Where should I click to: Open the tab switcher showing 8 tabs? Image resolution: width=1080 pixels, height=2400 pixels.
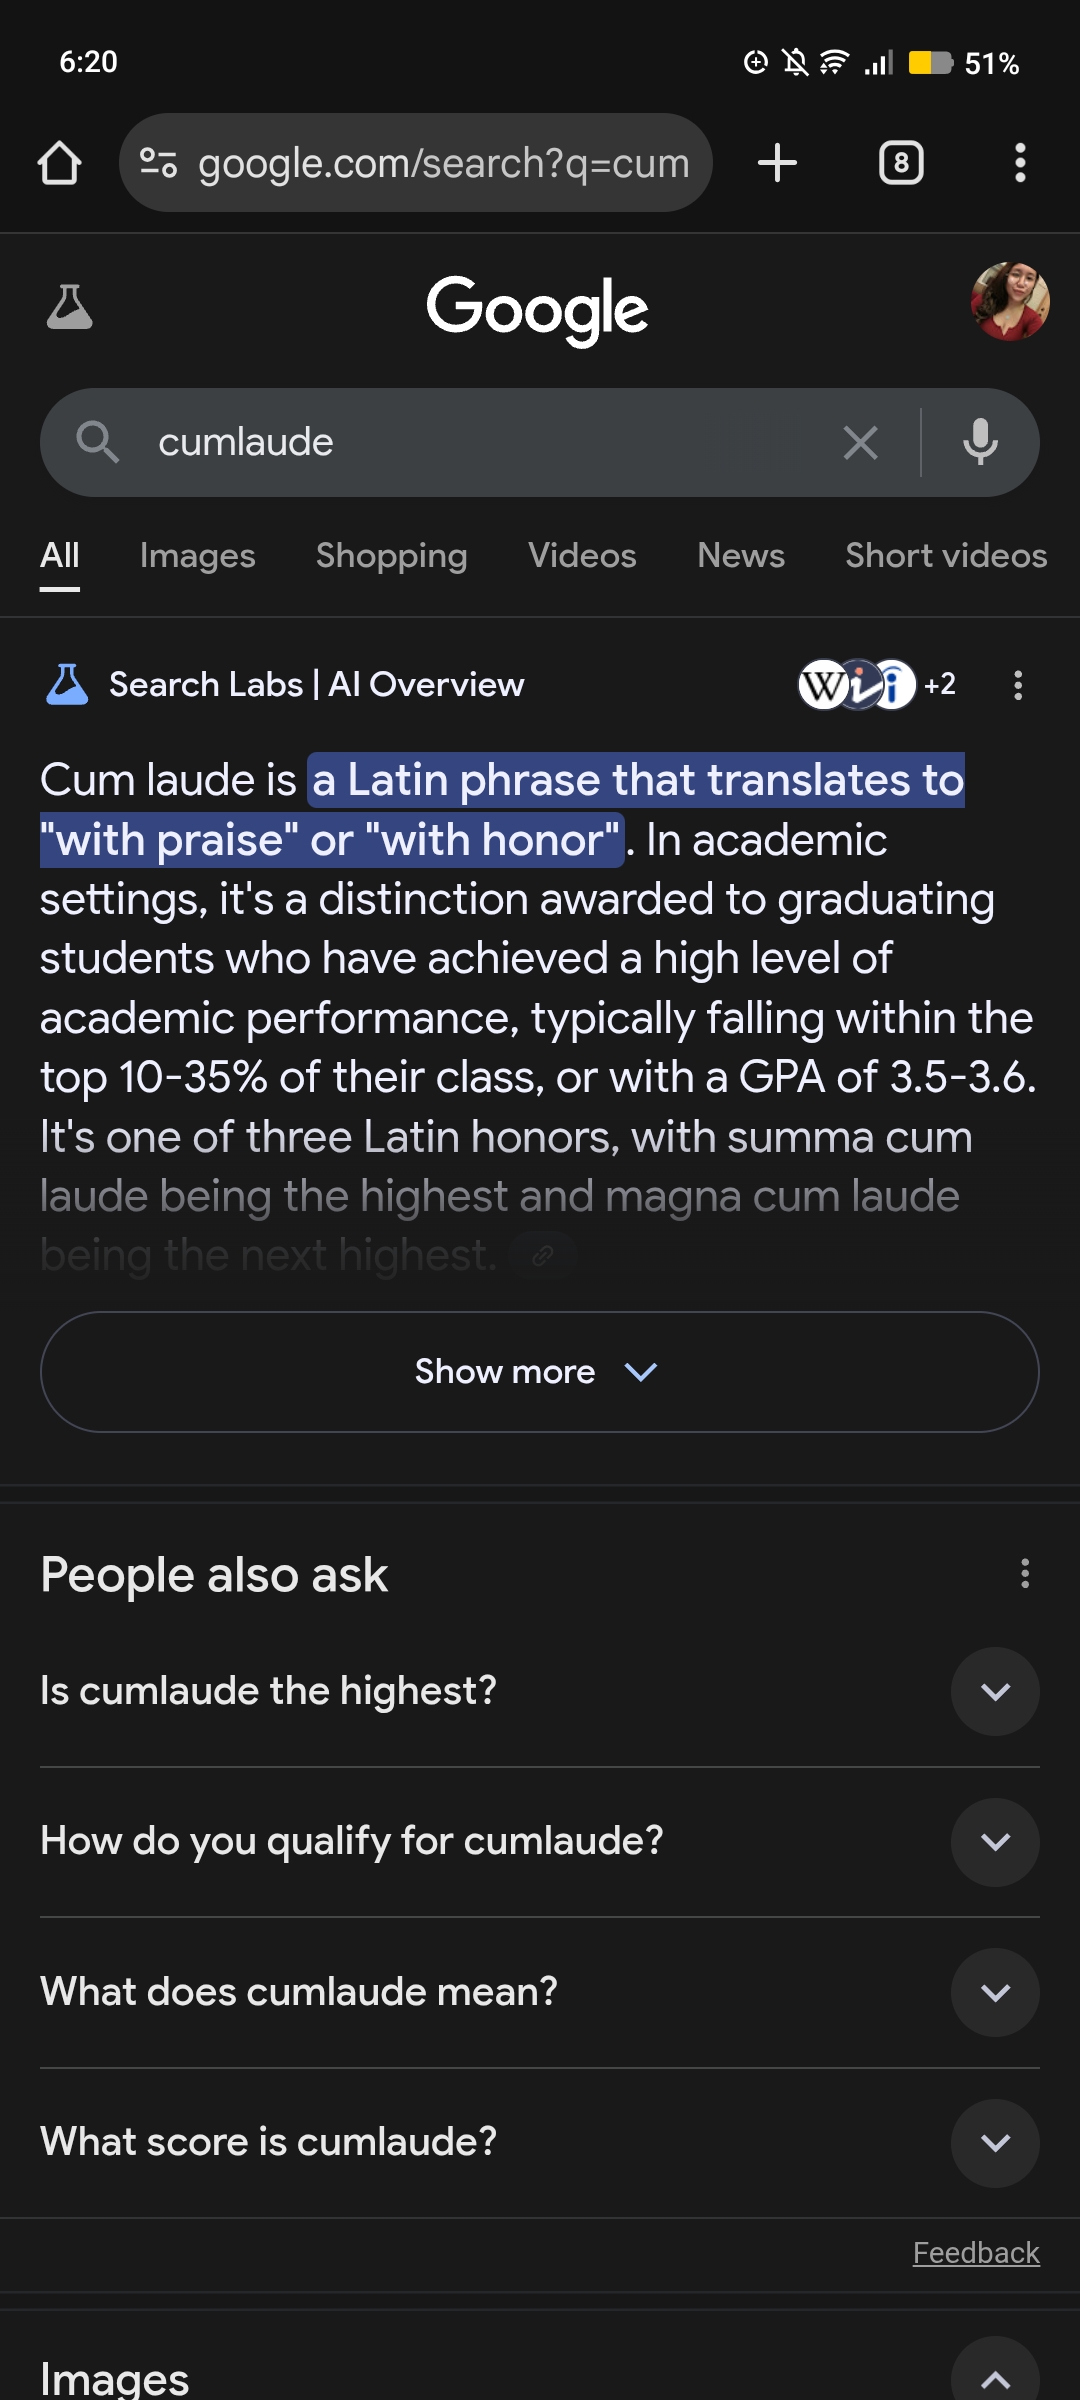coord(901,163)
